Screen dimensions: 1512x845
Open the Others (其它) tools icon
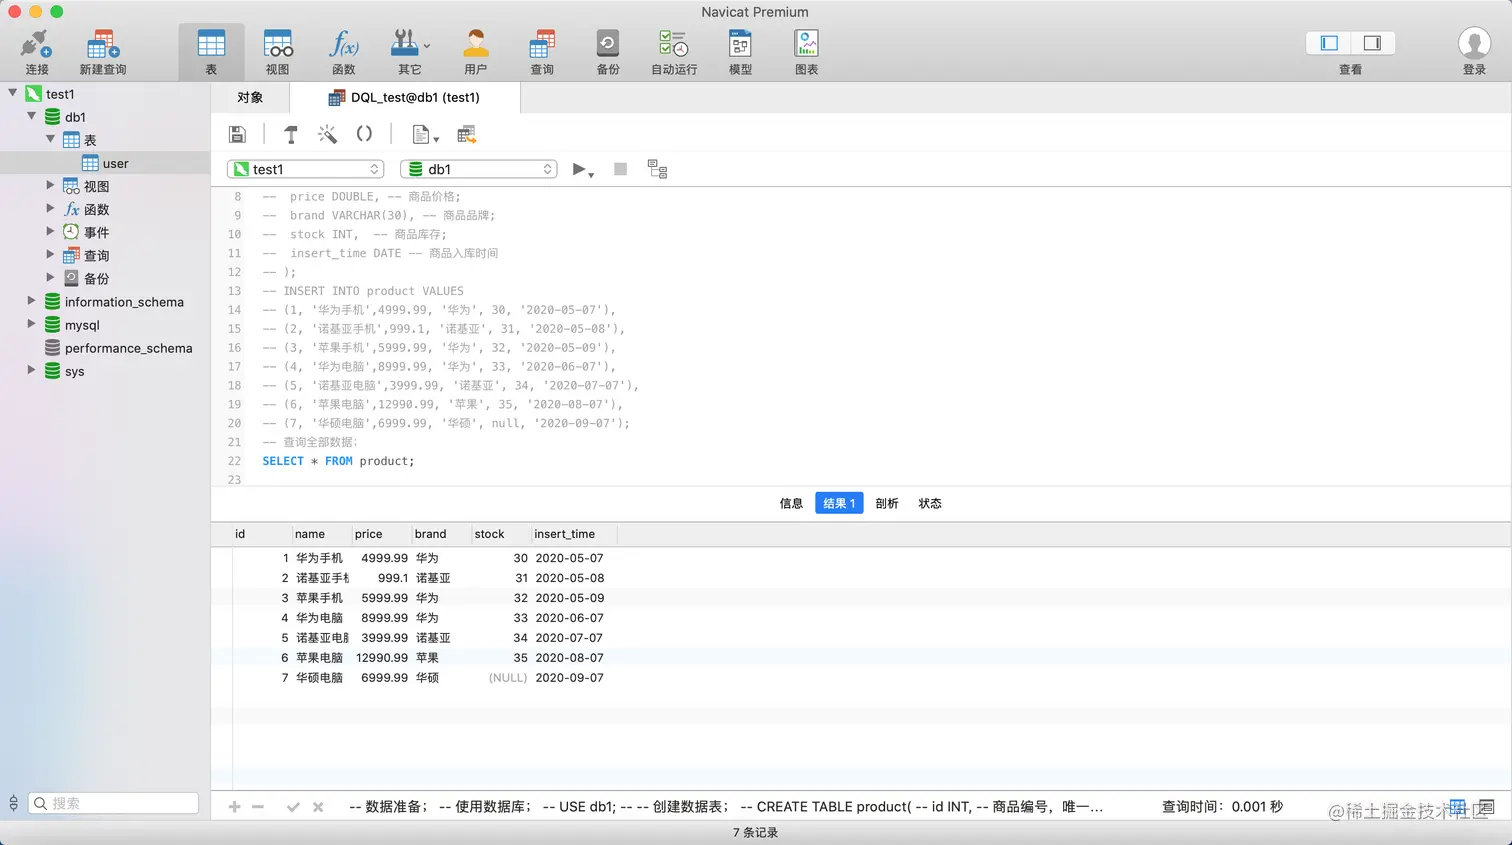point(409,52)
